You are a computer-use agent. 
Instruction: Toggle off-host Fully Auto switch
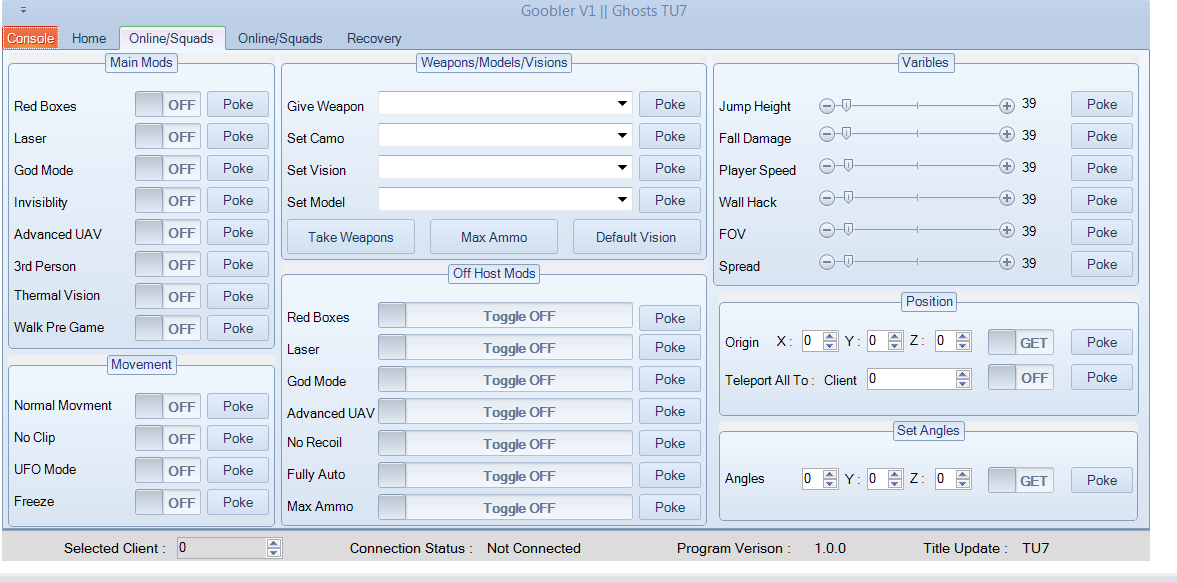point(505,475)
